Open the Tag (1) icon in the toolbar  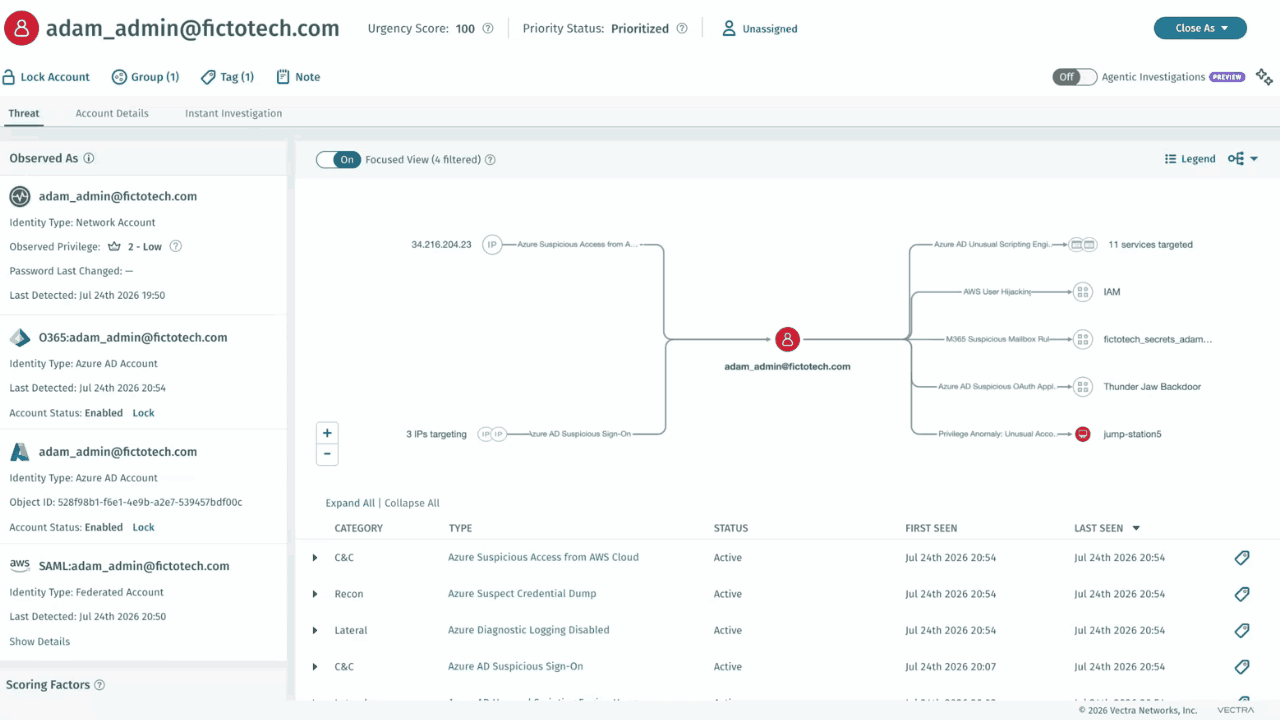coord(208,77)
